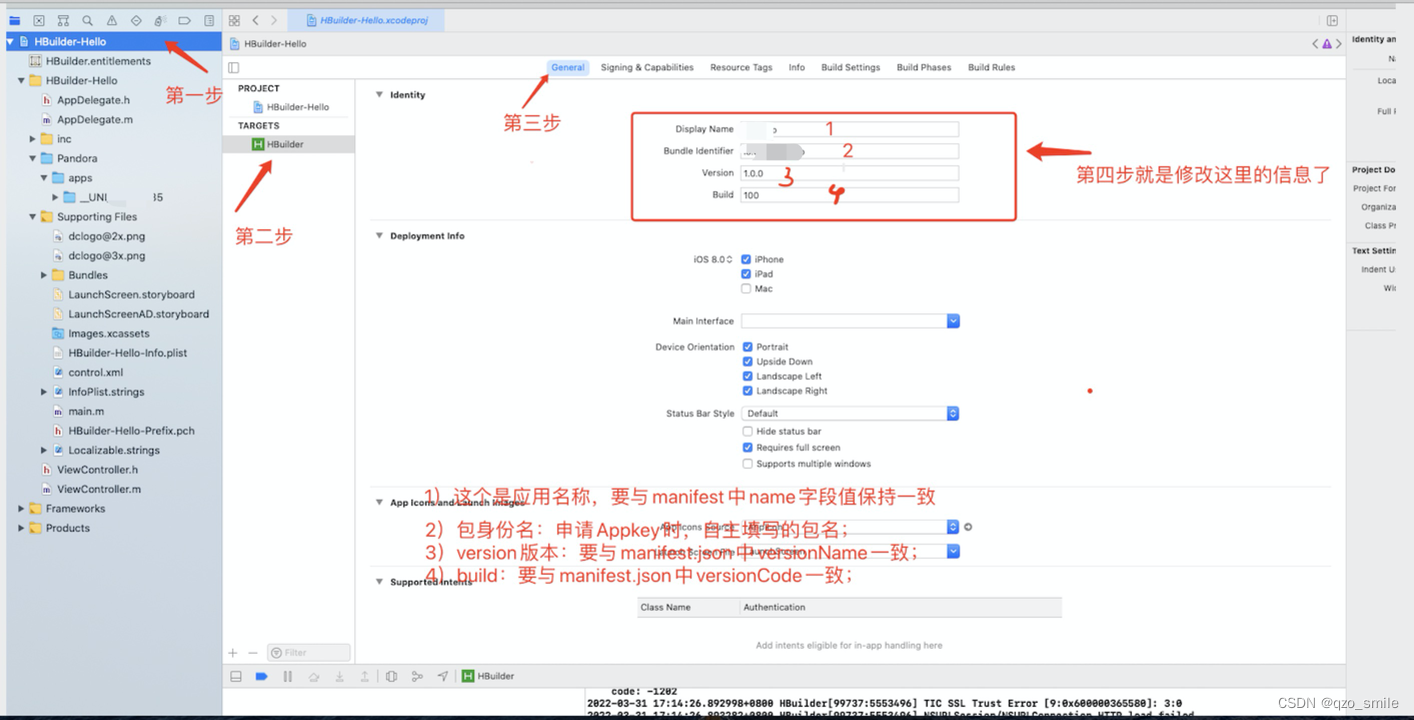Click the Version field showing 1.0.0
The width and height of the screenshot is (1414, 720).
850,173
